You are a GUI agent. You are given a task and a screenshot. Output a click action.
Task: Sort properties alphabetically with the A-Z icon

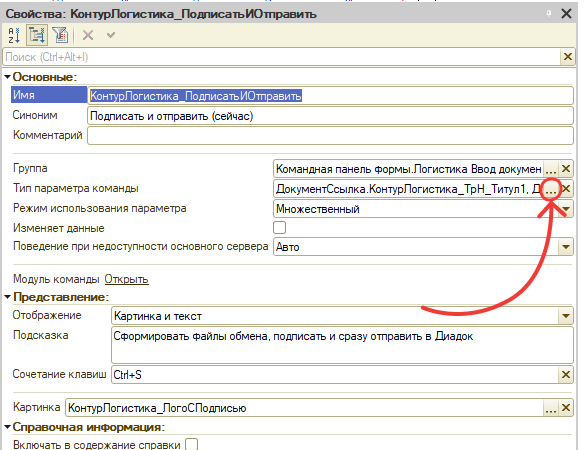coord(14,35)
